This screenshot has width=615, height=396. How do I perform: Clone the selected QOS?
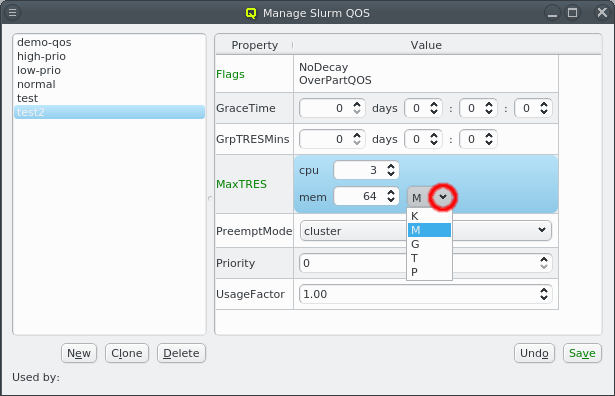[127, 353]
